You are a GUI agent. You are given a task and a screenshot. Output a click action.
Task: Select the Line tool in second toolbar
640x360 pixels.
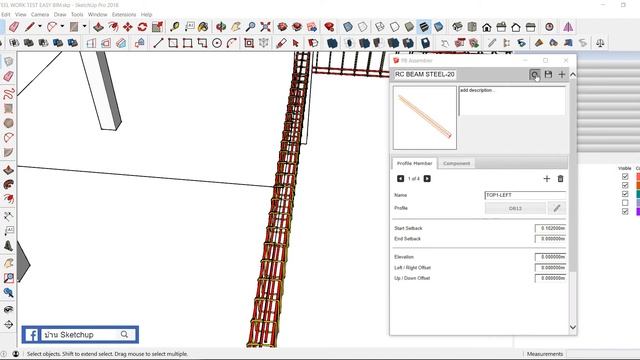point(158,43)
